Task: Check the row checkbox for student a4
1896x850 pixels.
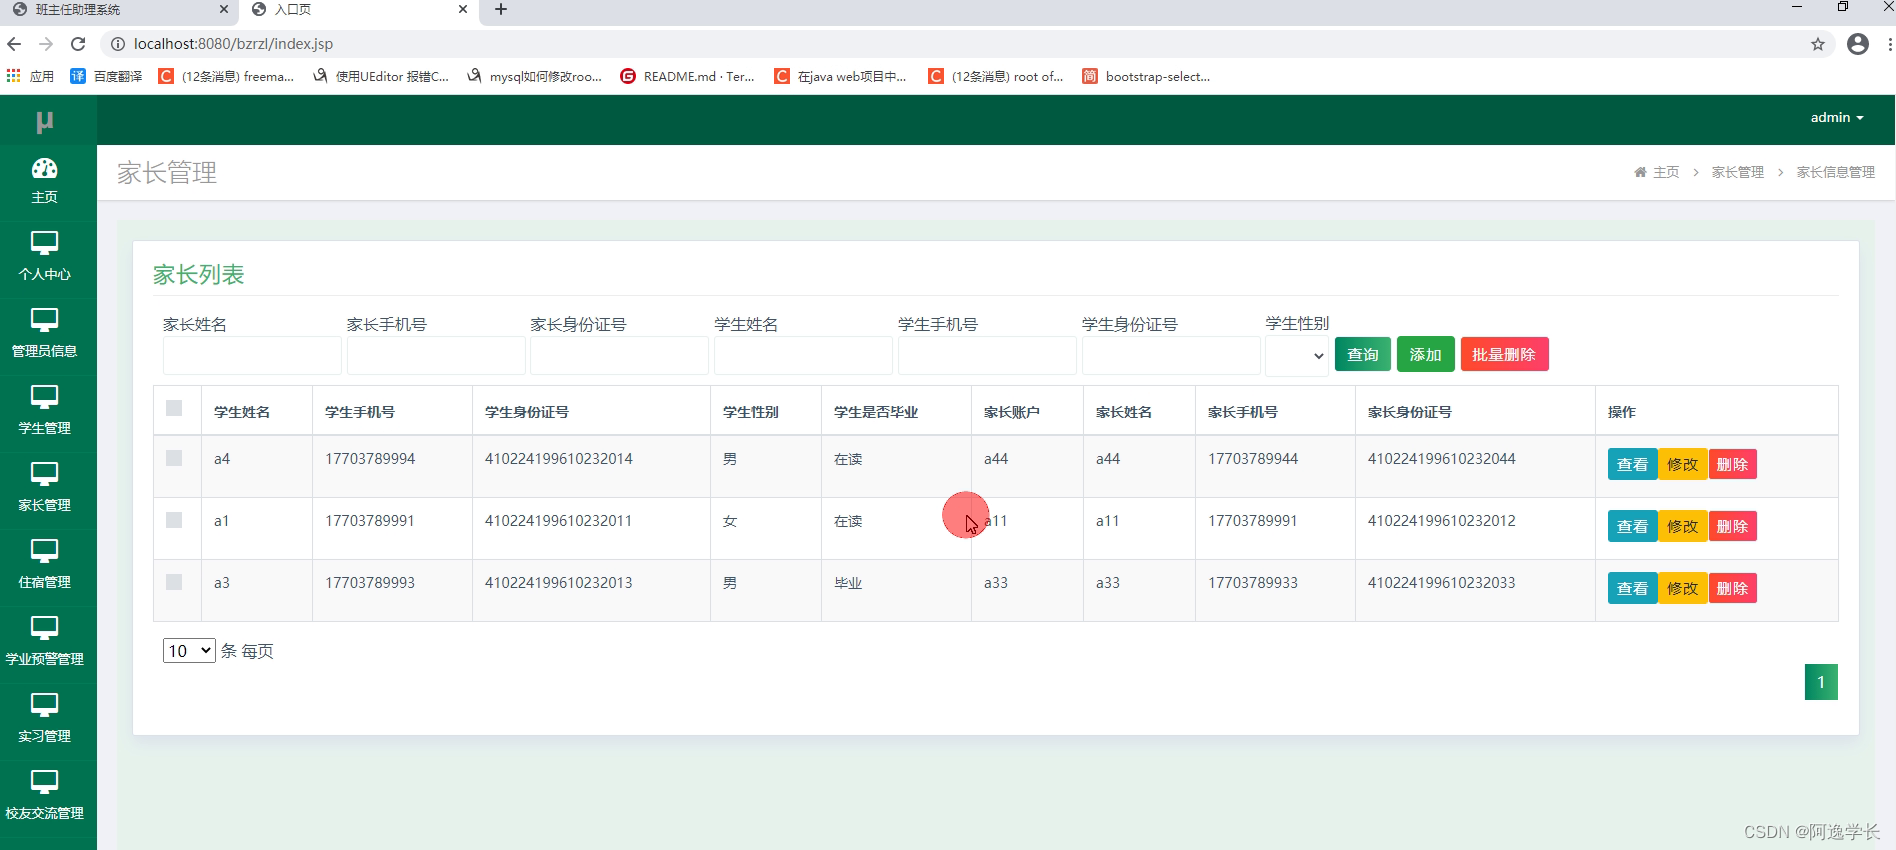Action: pyautogui.click(x=174, y=458)
